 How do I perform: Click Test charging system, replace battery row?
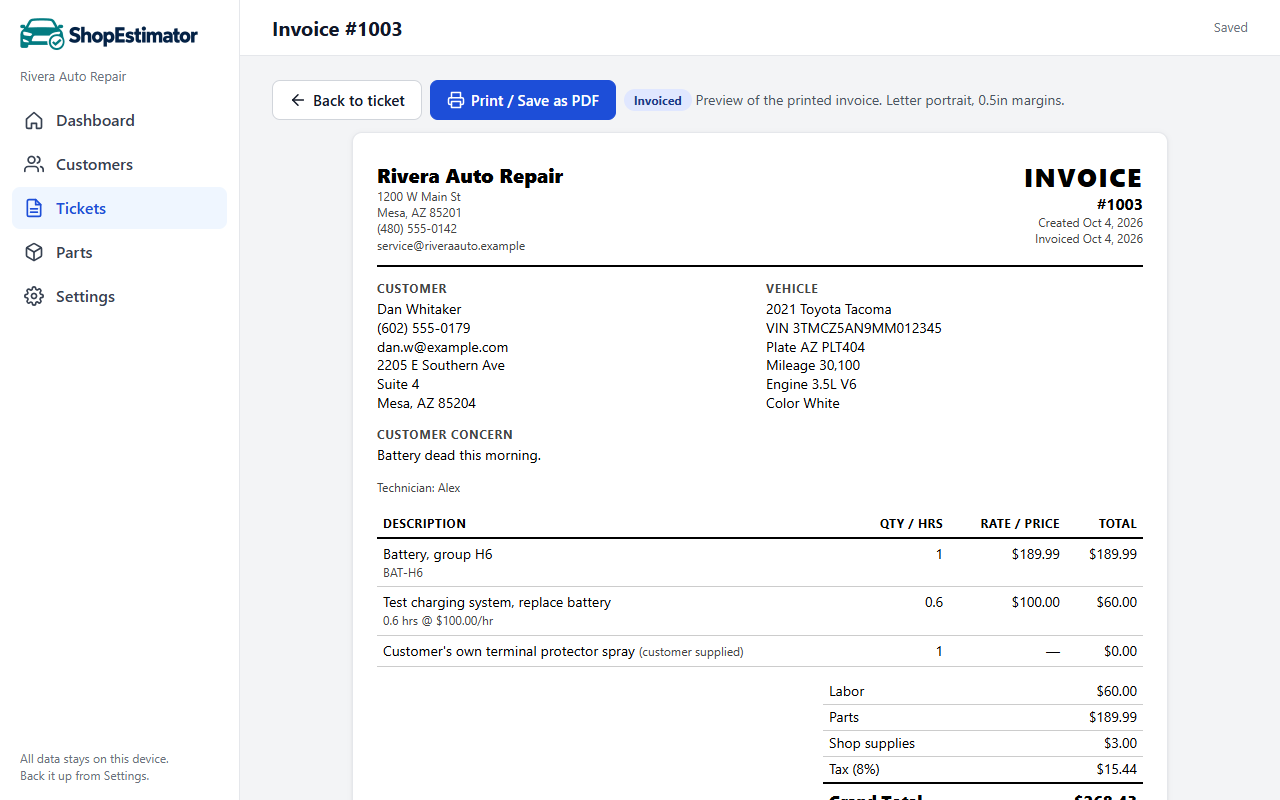[760, 611]
